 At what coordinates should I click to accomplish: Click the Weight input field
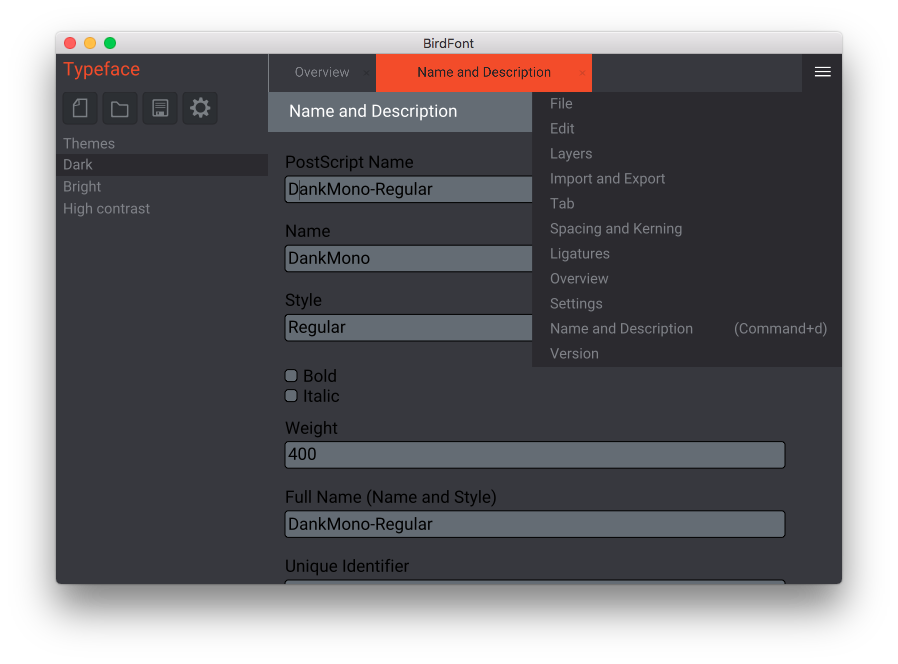[x=534, y=455]
